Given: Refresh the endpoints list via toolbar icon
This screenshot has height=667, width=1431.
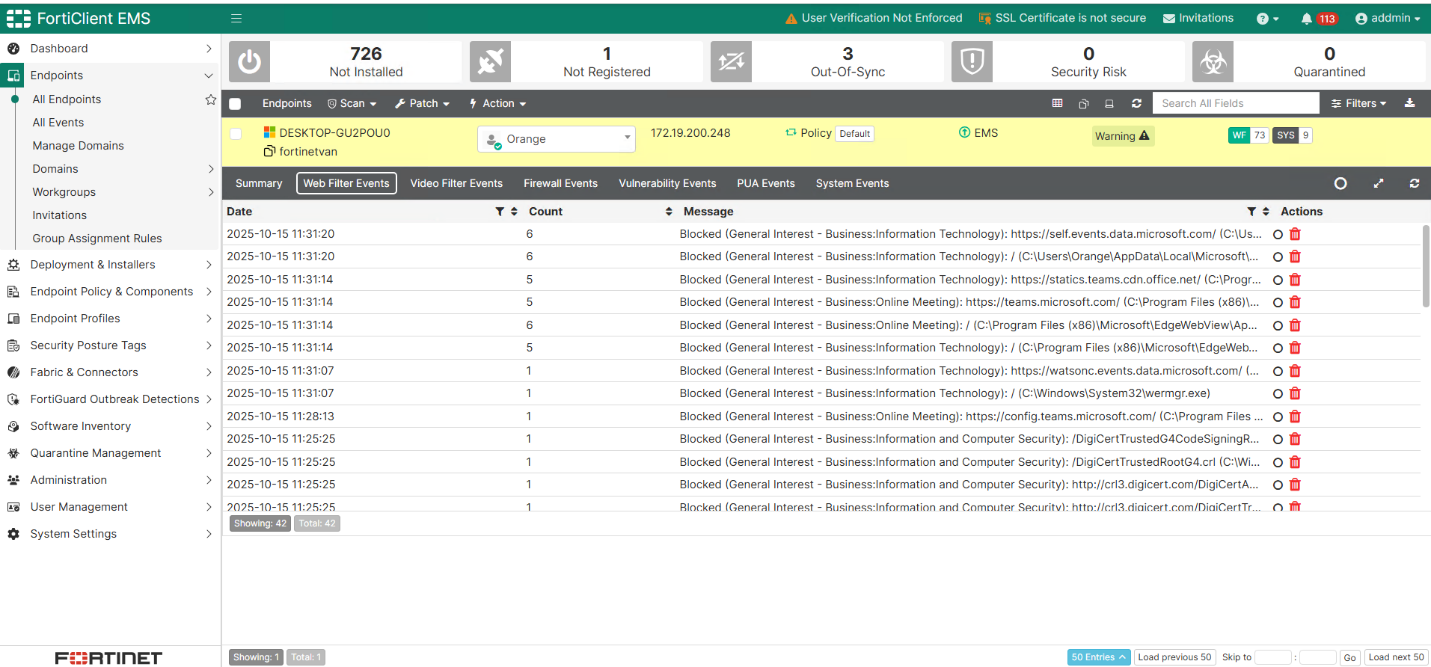Looking at the screenshot, I should (x=1136, y=103).
